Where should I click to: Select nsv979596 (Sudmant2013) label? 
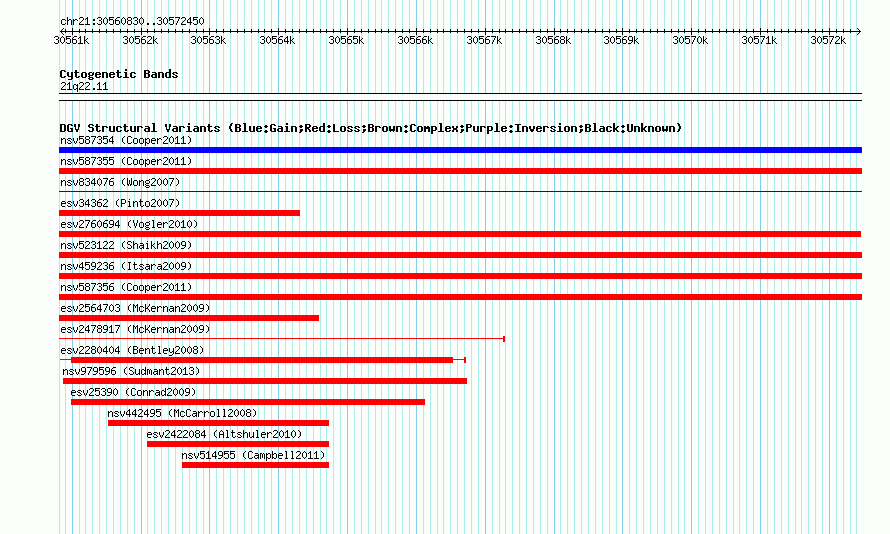pos(131,371)
